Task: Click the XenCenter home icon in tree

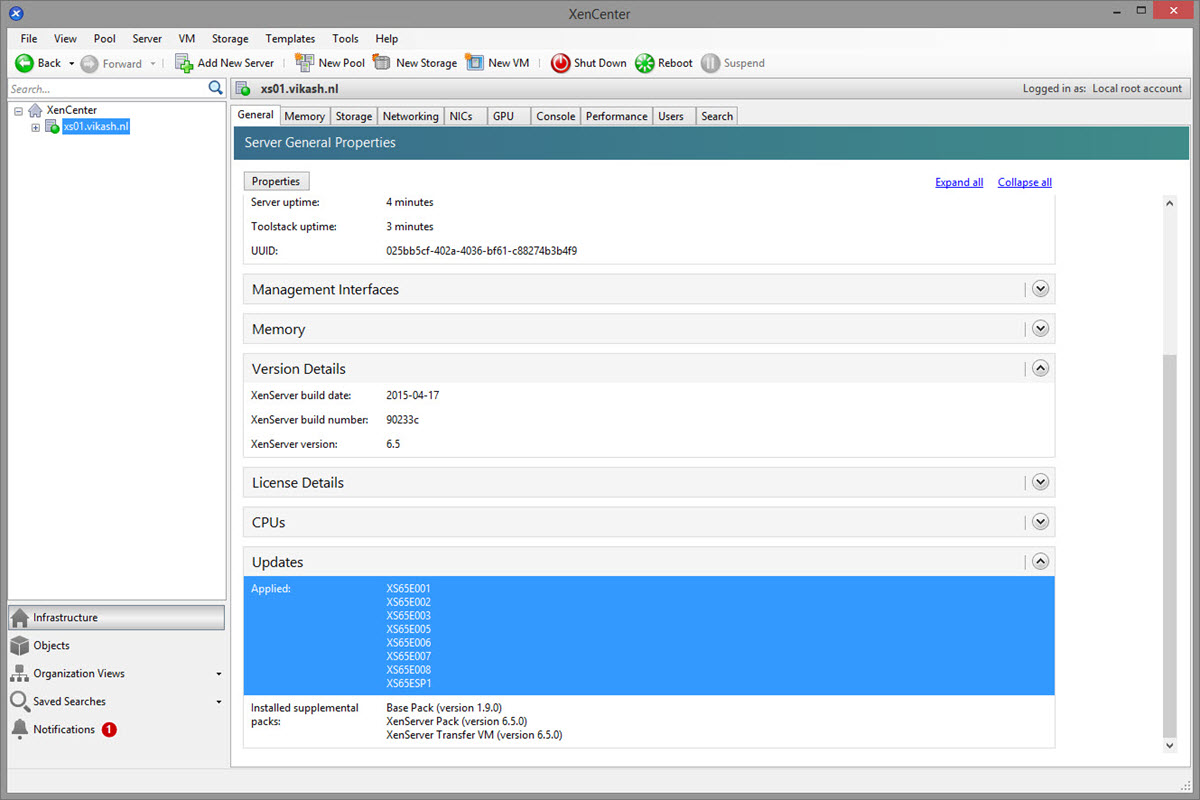Action: [36, 110]
